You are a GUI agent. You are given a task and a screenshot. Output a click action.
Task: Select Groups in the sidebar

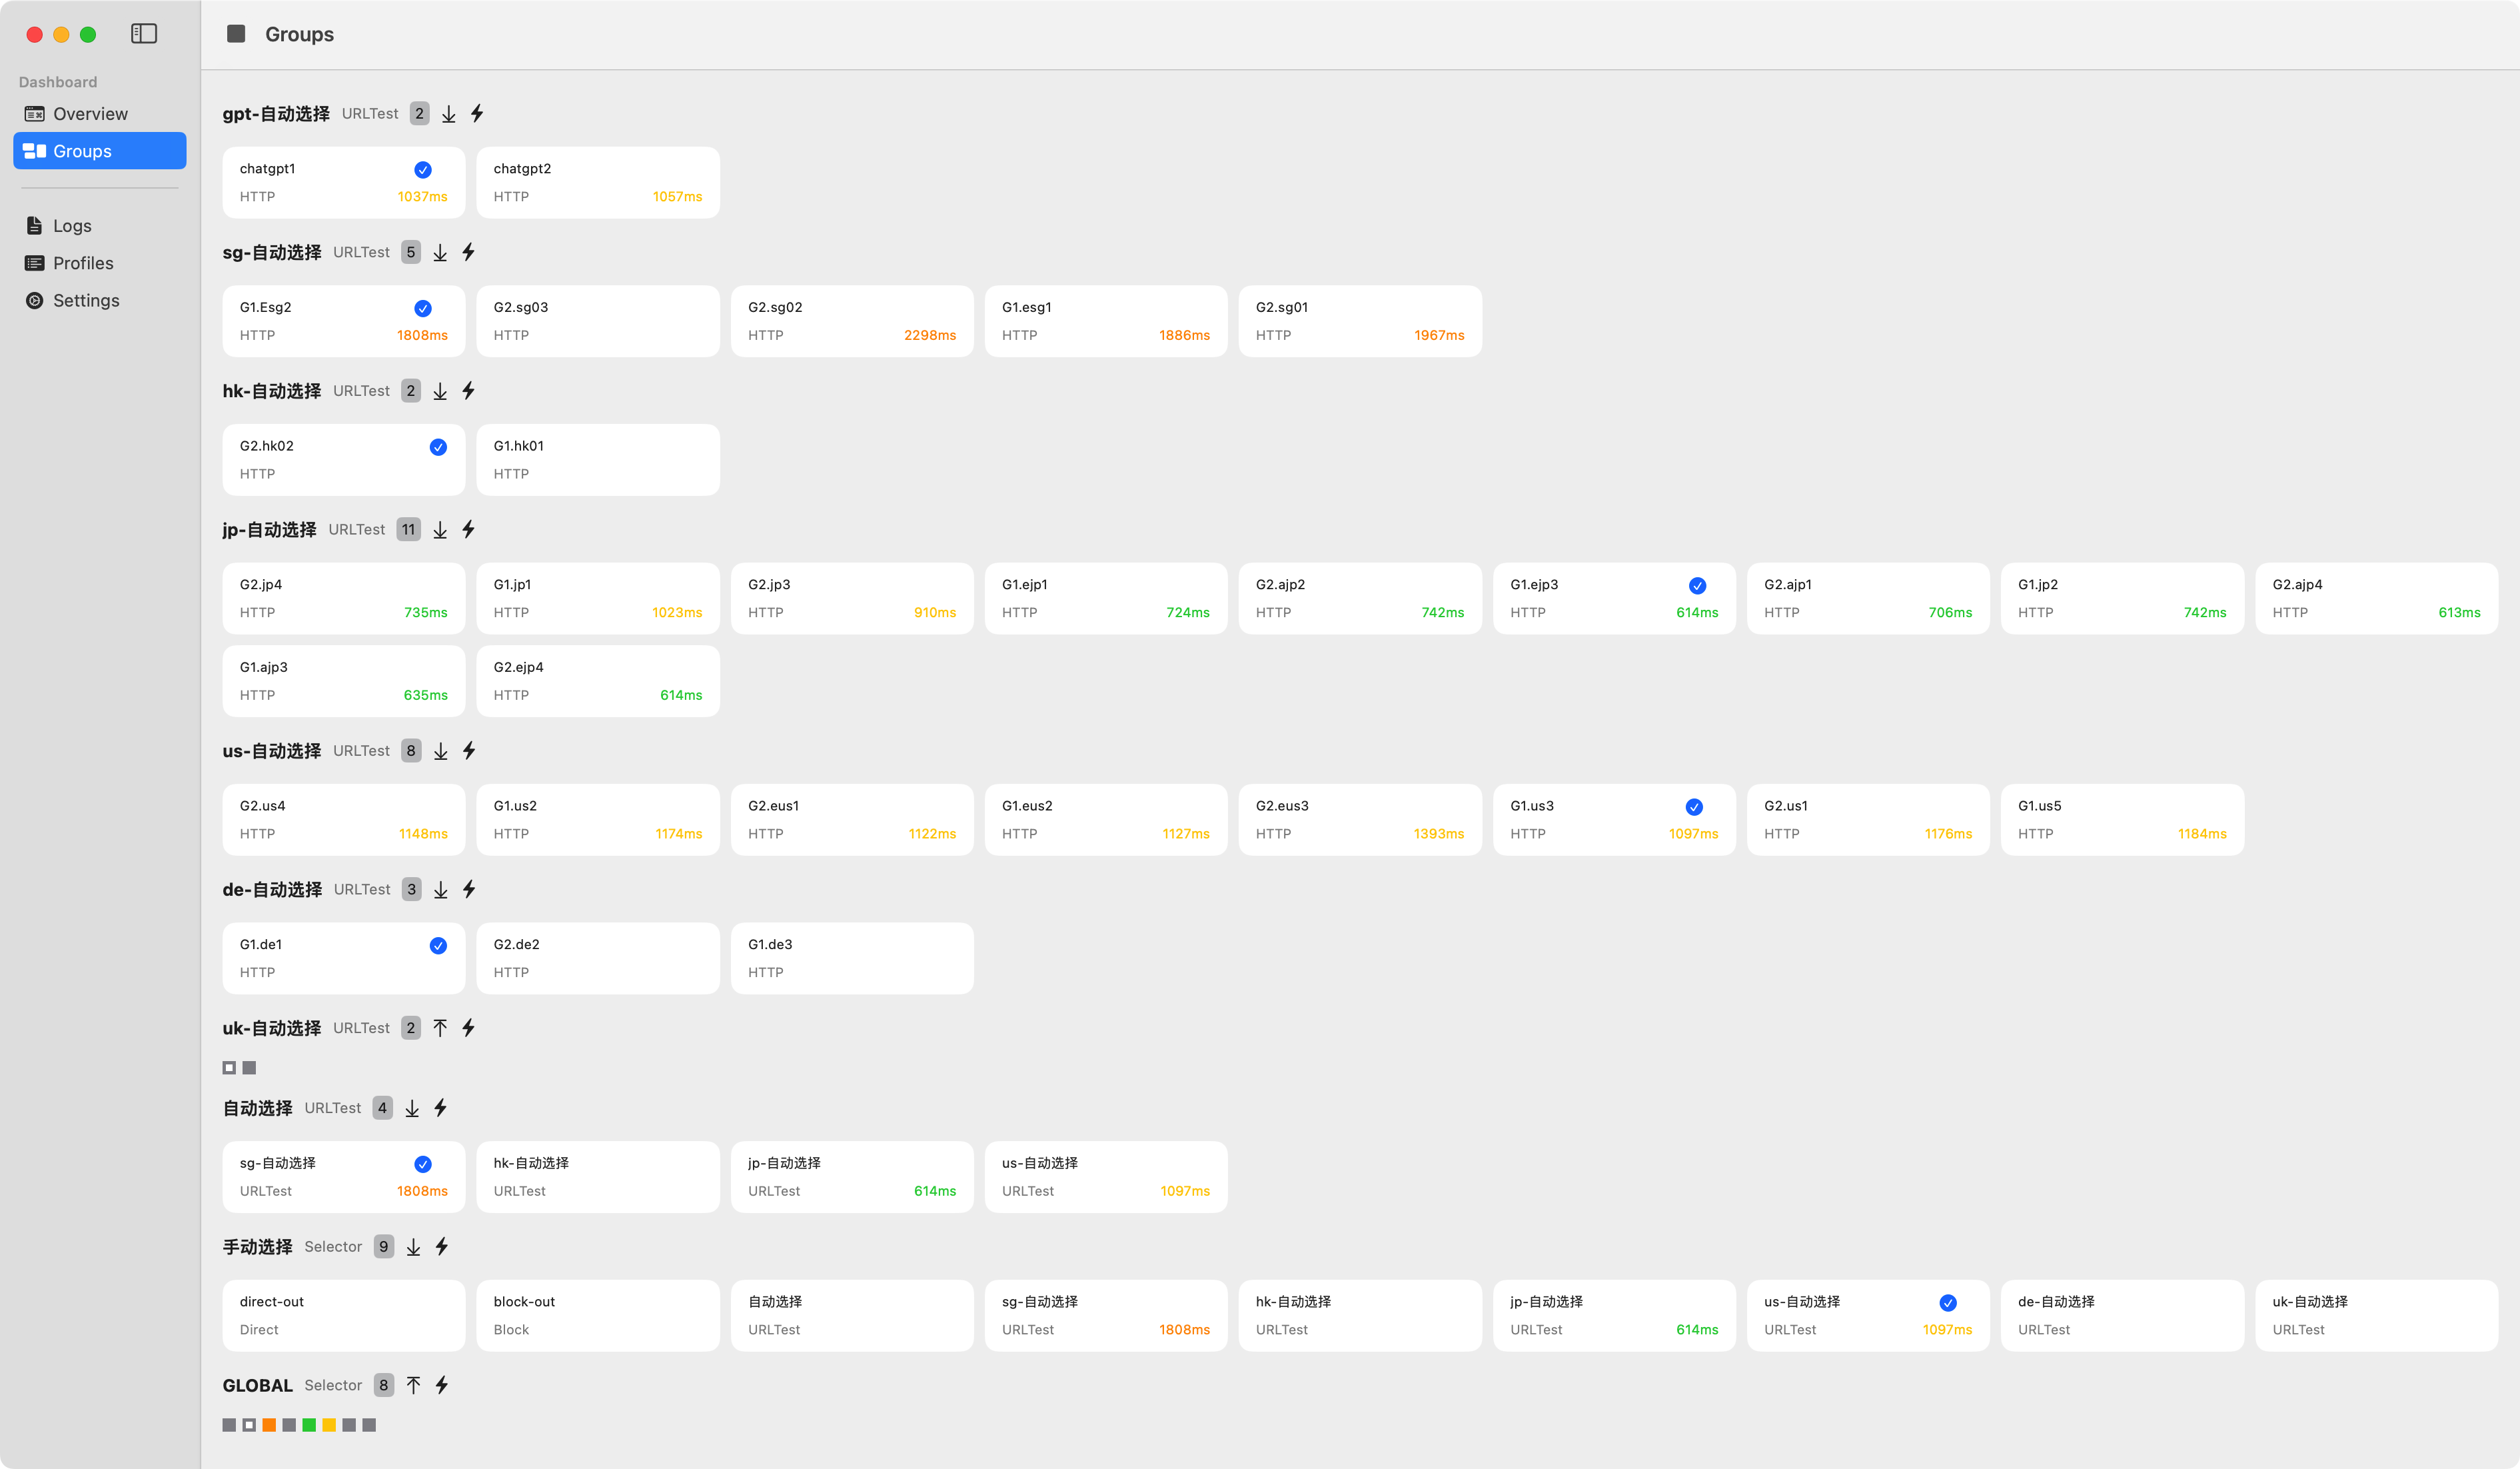(x=100, y=151)
